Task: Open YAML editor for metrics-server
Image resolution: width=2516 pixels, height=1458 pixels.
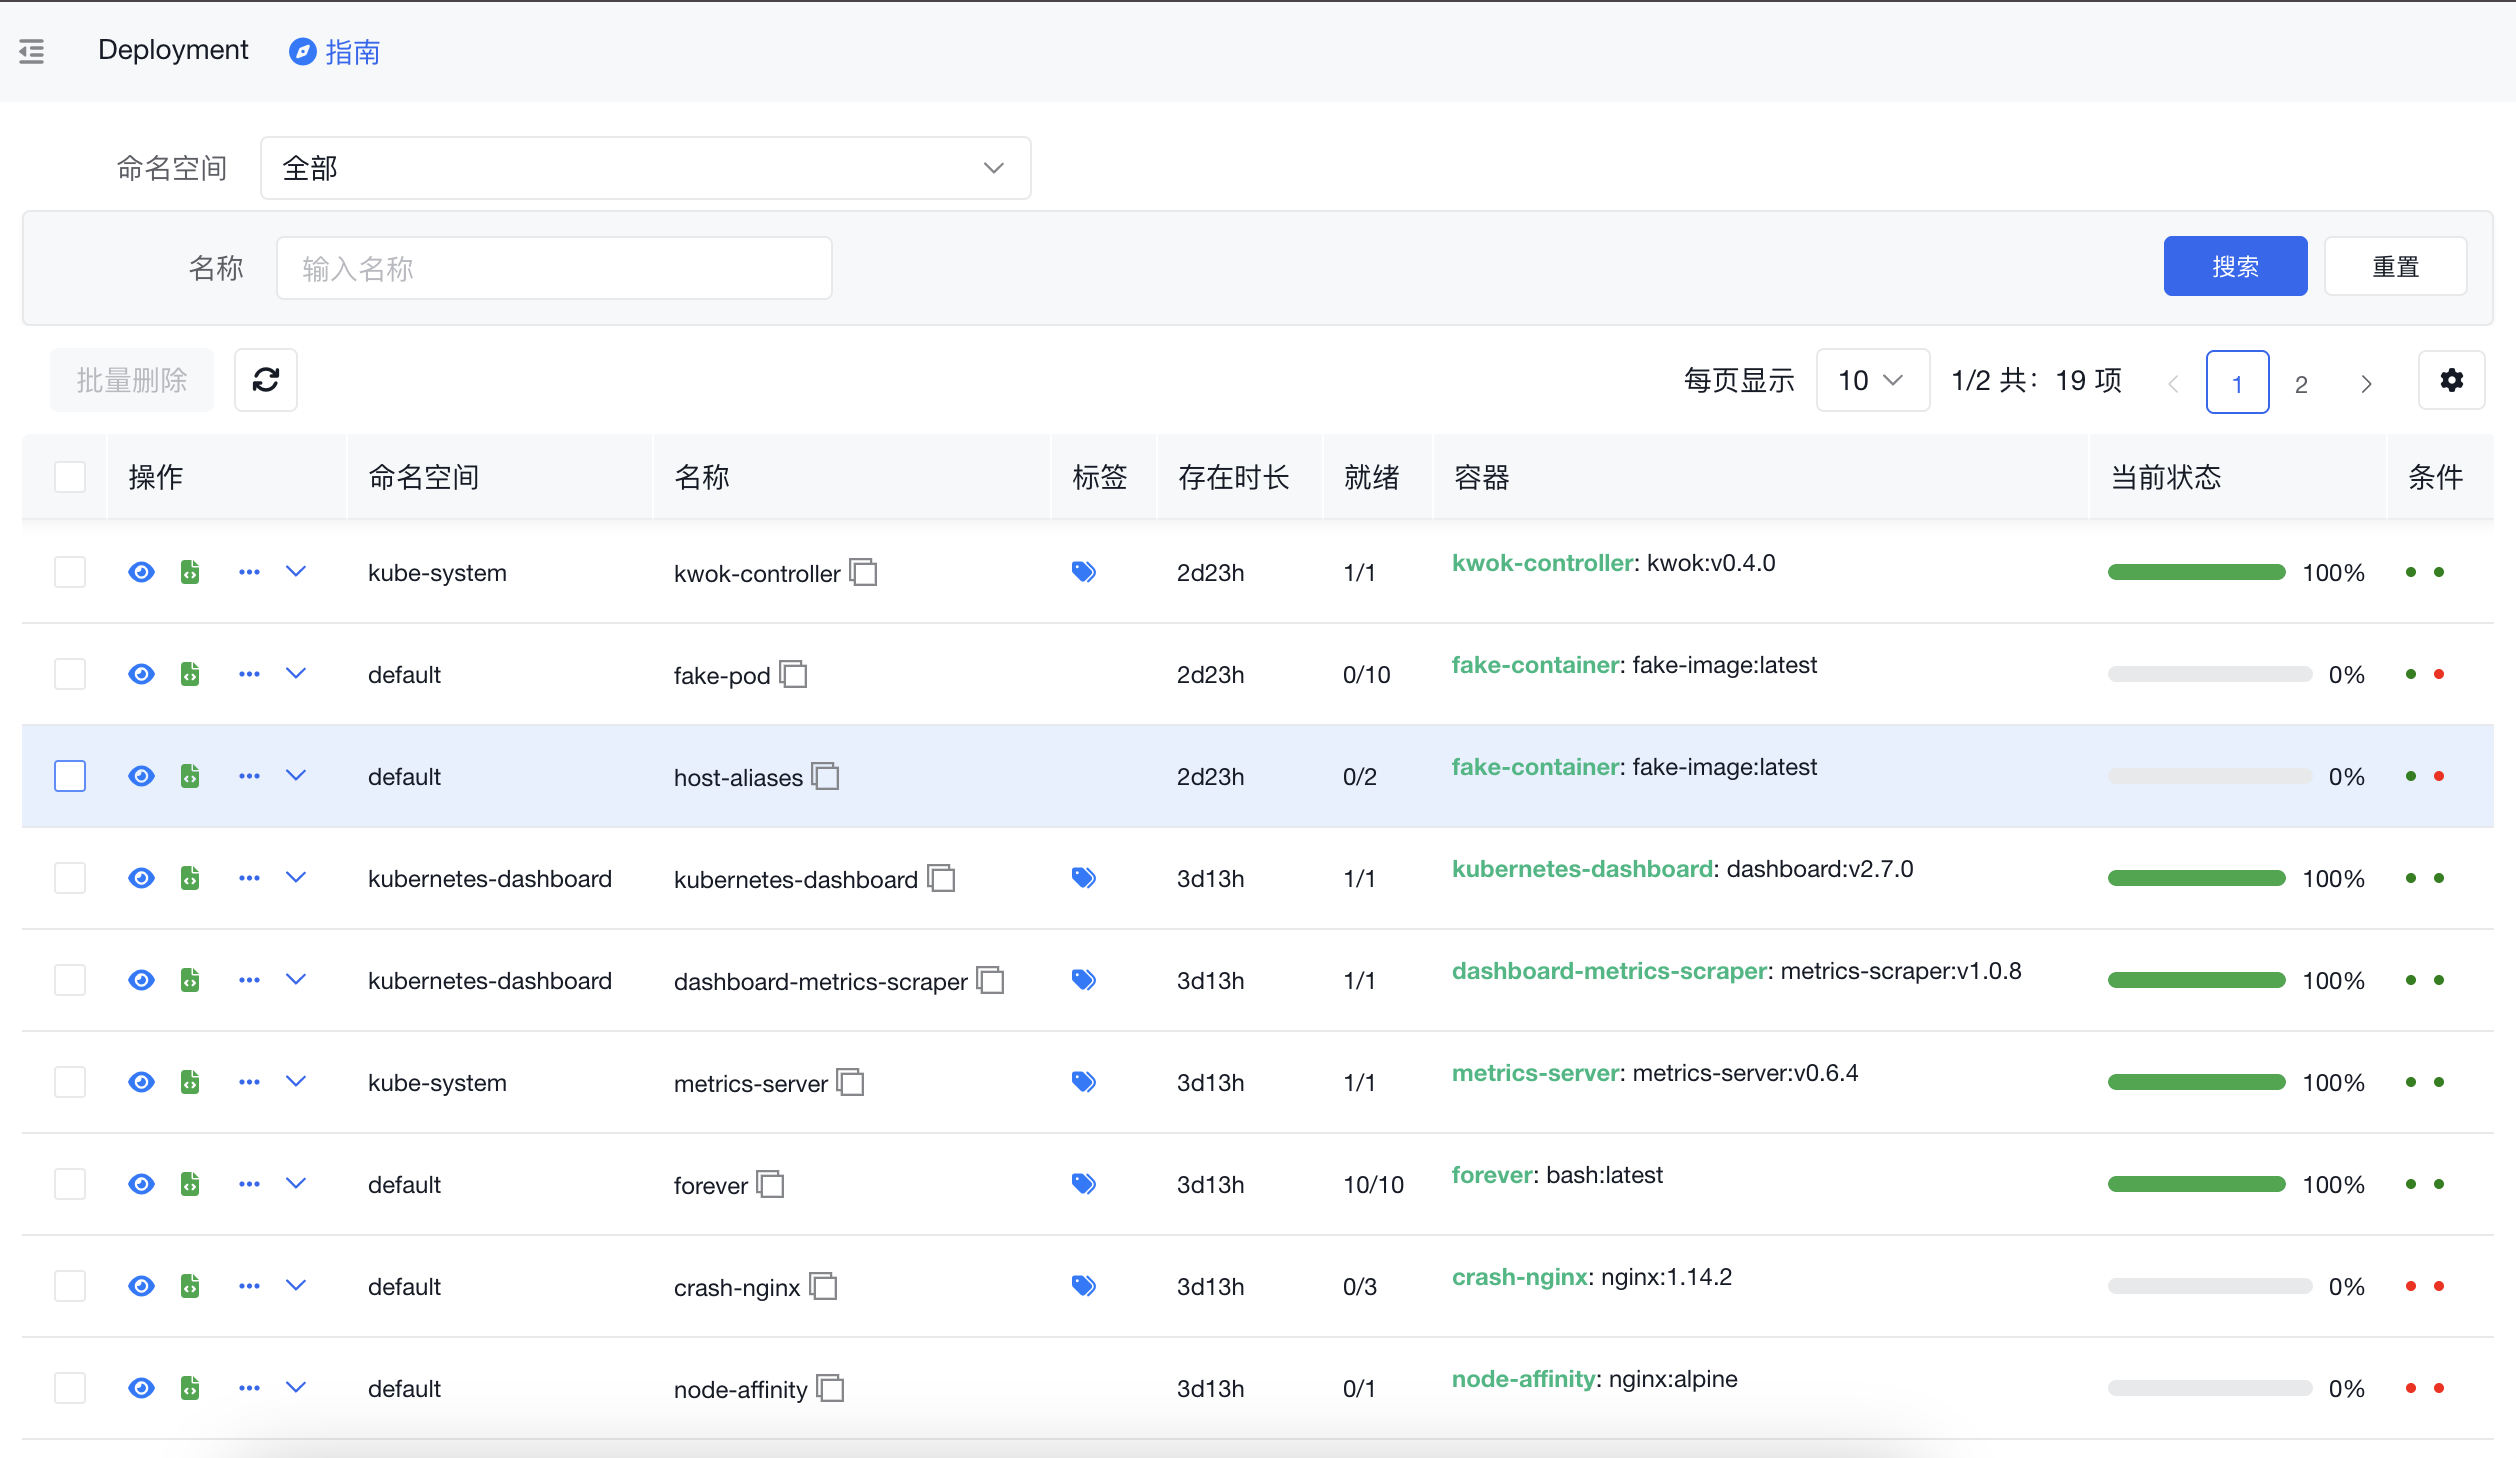Action: pos(190,1082)
